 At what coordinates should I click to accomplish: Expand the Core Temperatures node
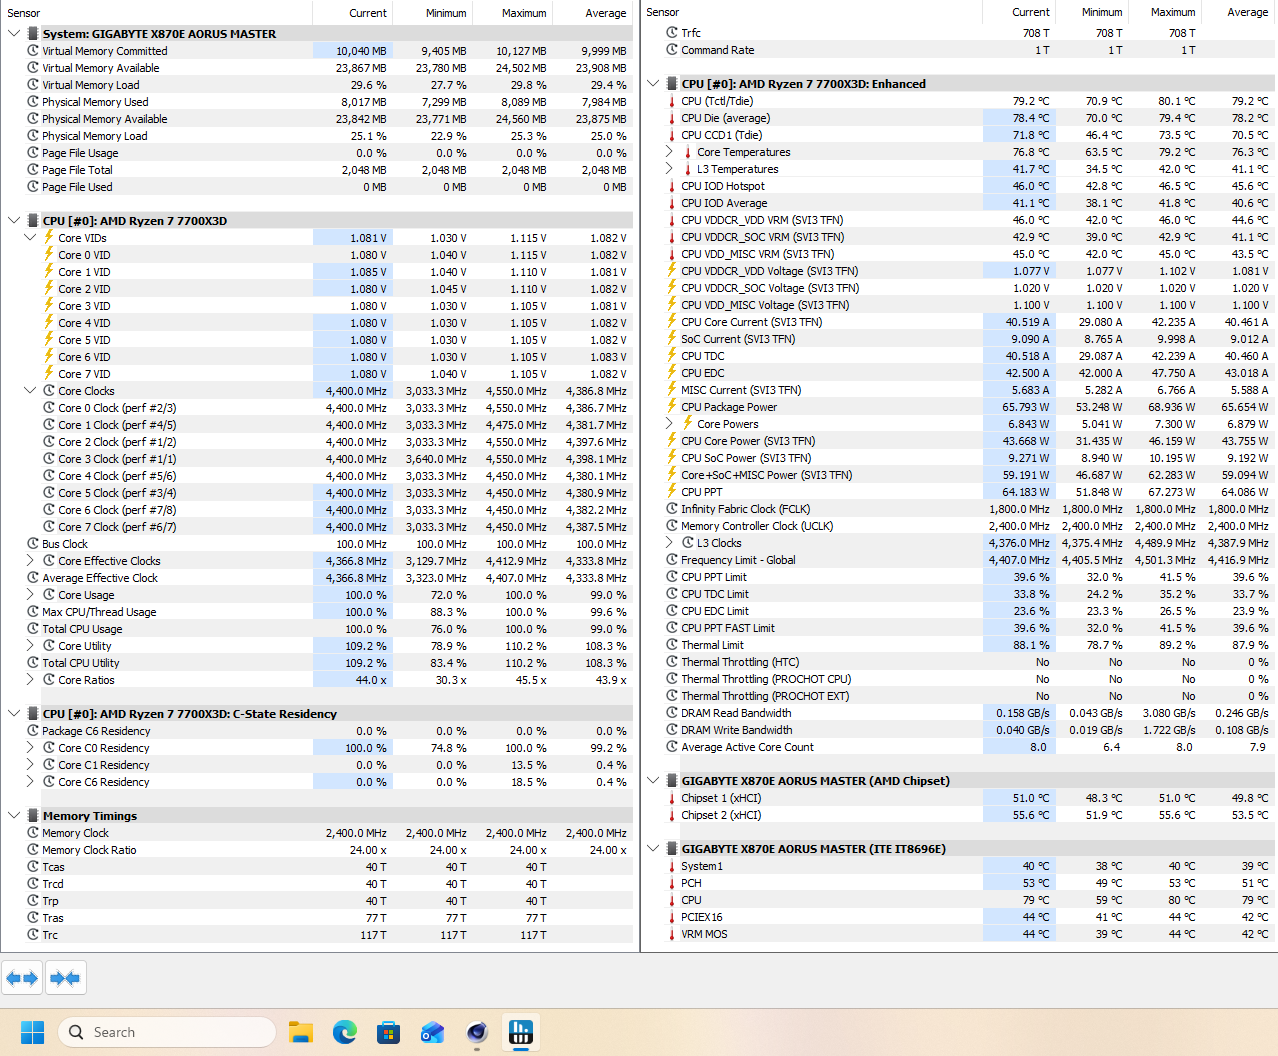[x=669, y=152]
